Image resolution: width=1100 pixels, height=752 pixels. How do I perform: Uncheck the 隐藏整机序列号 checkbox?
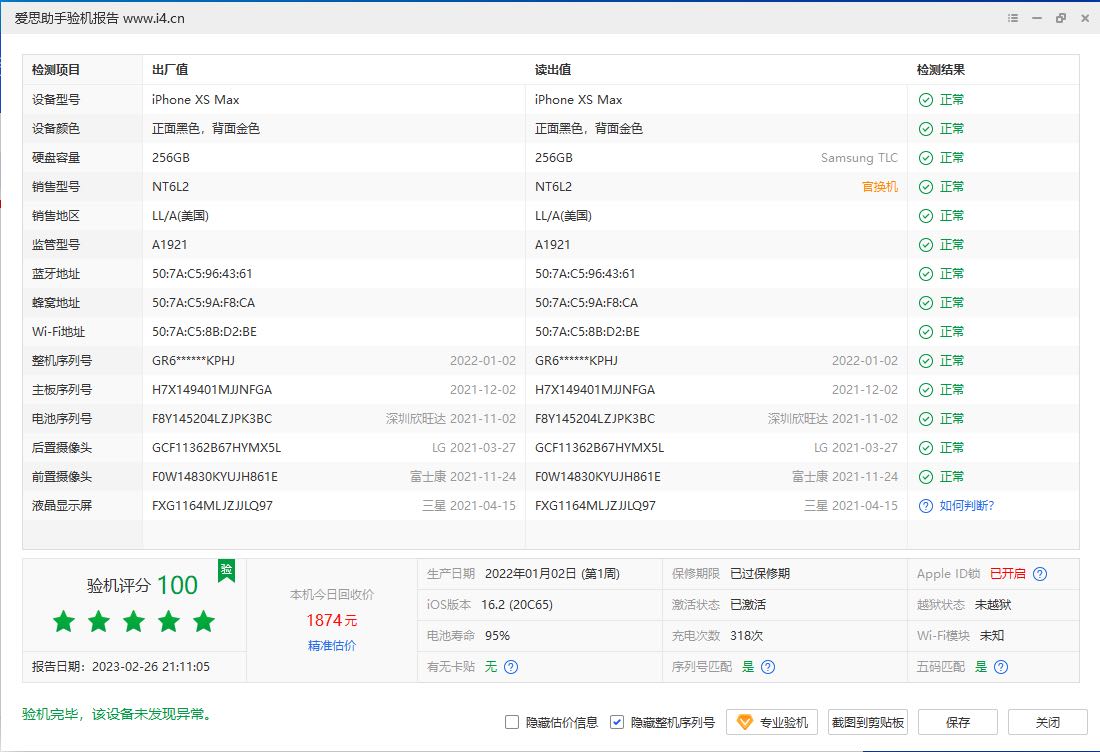pos(617,722)
